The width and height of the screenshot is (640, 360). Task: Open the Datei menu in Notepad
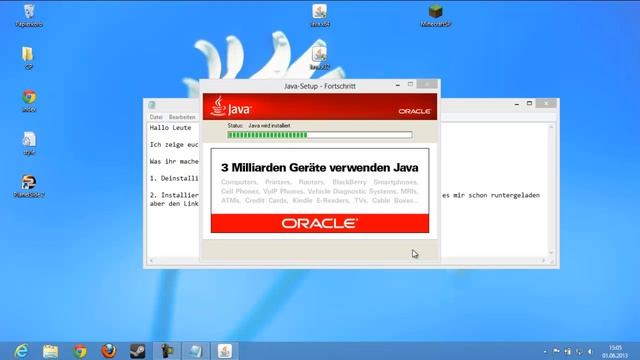[156, 117]
